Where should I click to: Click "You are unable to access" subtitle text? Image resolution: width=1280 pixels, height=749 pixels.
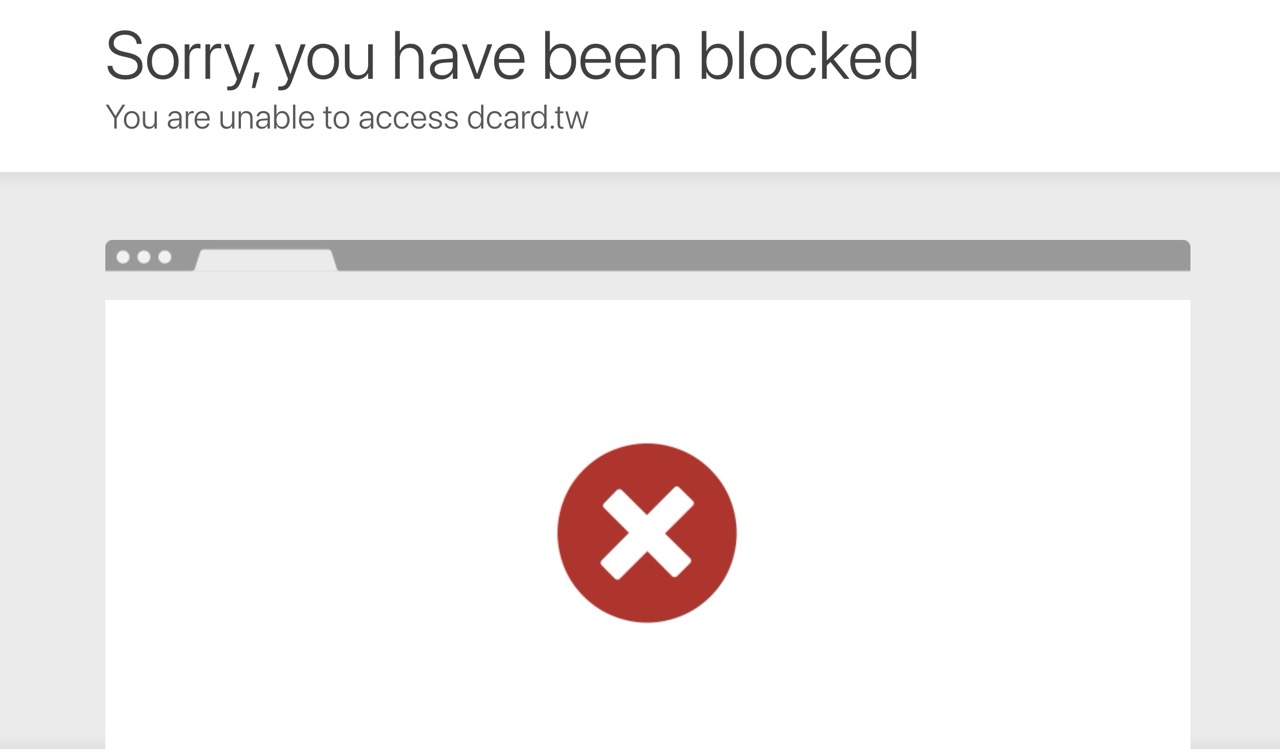pos(282,118)
